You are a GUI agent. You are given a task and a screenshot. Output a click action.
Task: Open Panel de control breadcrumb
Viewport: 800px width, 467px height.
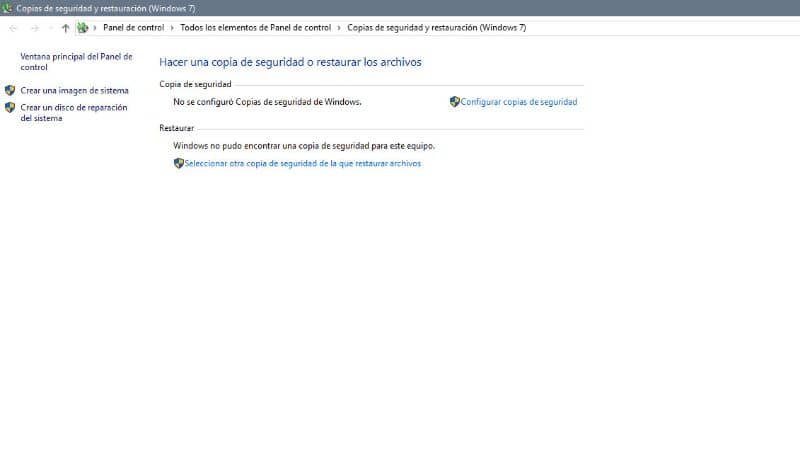coord(134,28)
